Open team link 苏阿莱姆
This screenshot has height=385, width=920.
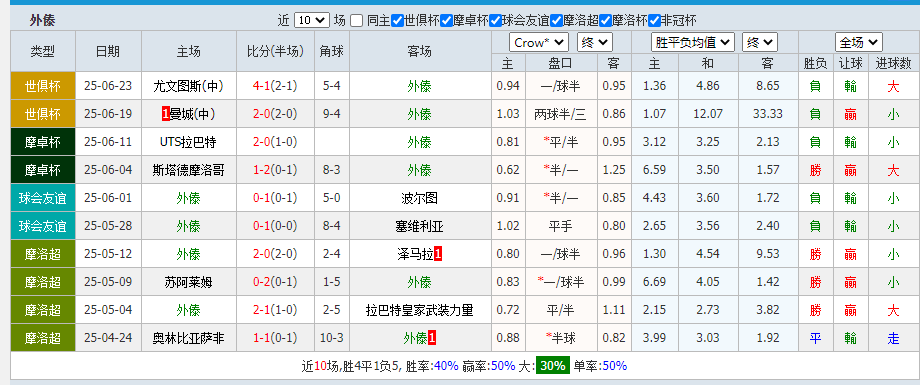tap(188, 282)
